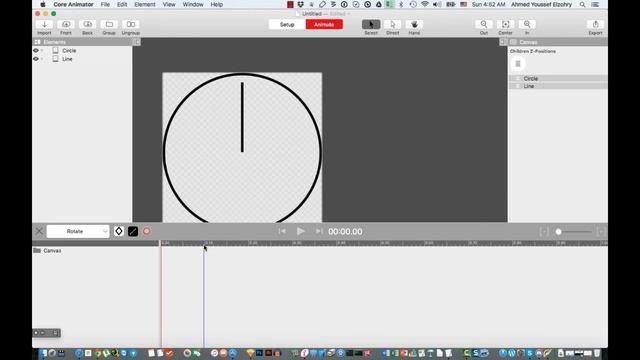Select Line in the Elements list

point(67,59)
